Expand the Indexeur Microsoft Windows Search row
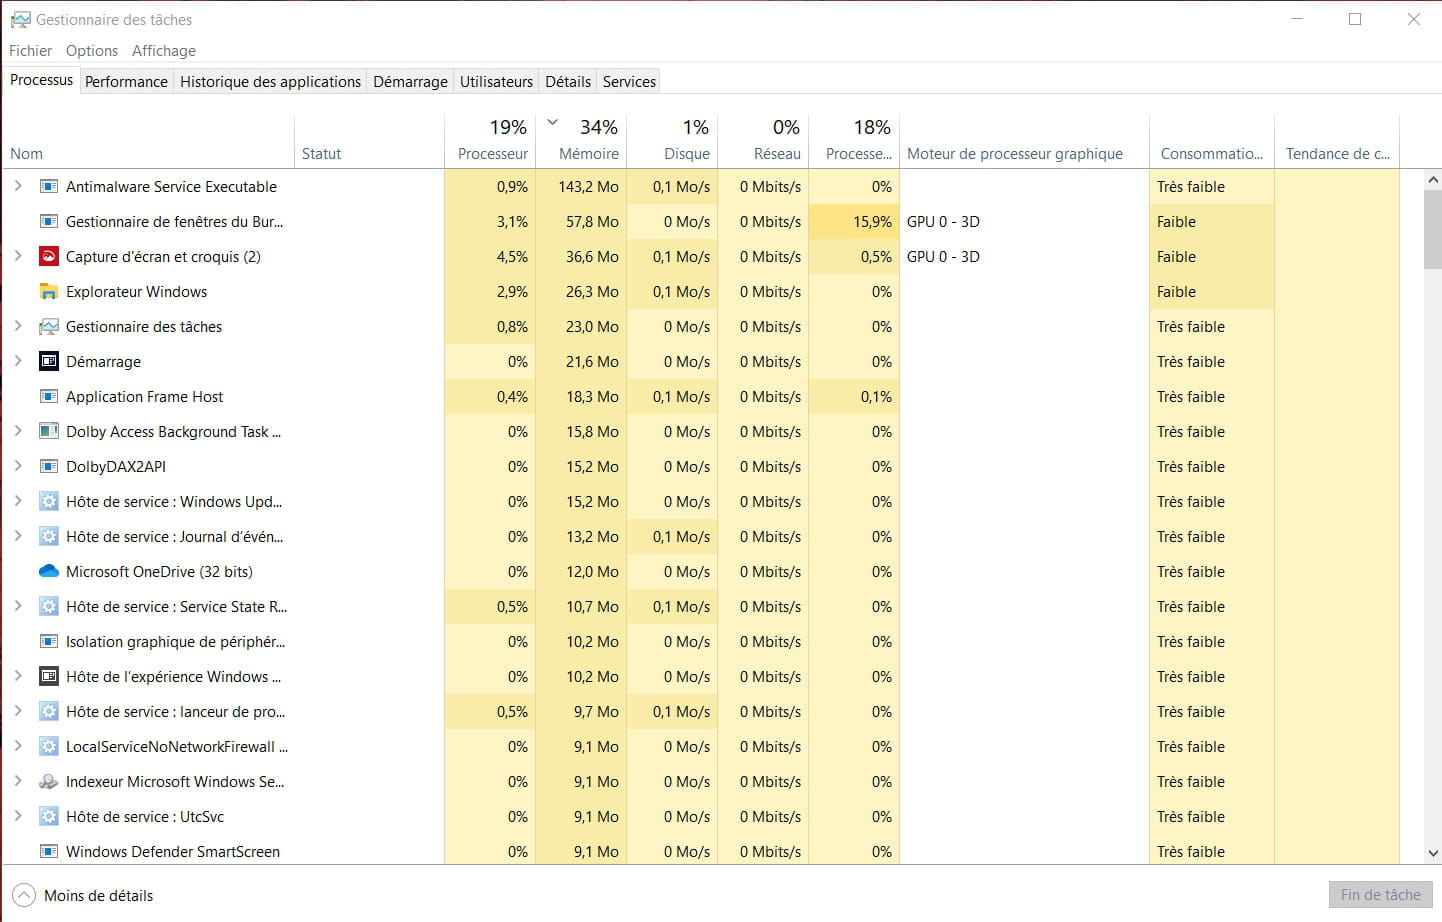Image resolution: width=1442 pixels, height=922 pixels. coord(18,781)
